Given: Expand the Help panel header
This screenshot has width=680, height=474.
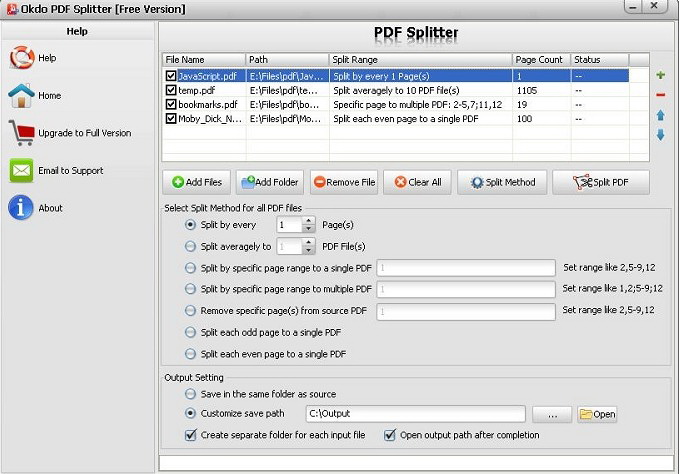Looking at the screenshot, I should [x=77, y=31].
